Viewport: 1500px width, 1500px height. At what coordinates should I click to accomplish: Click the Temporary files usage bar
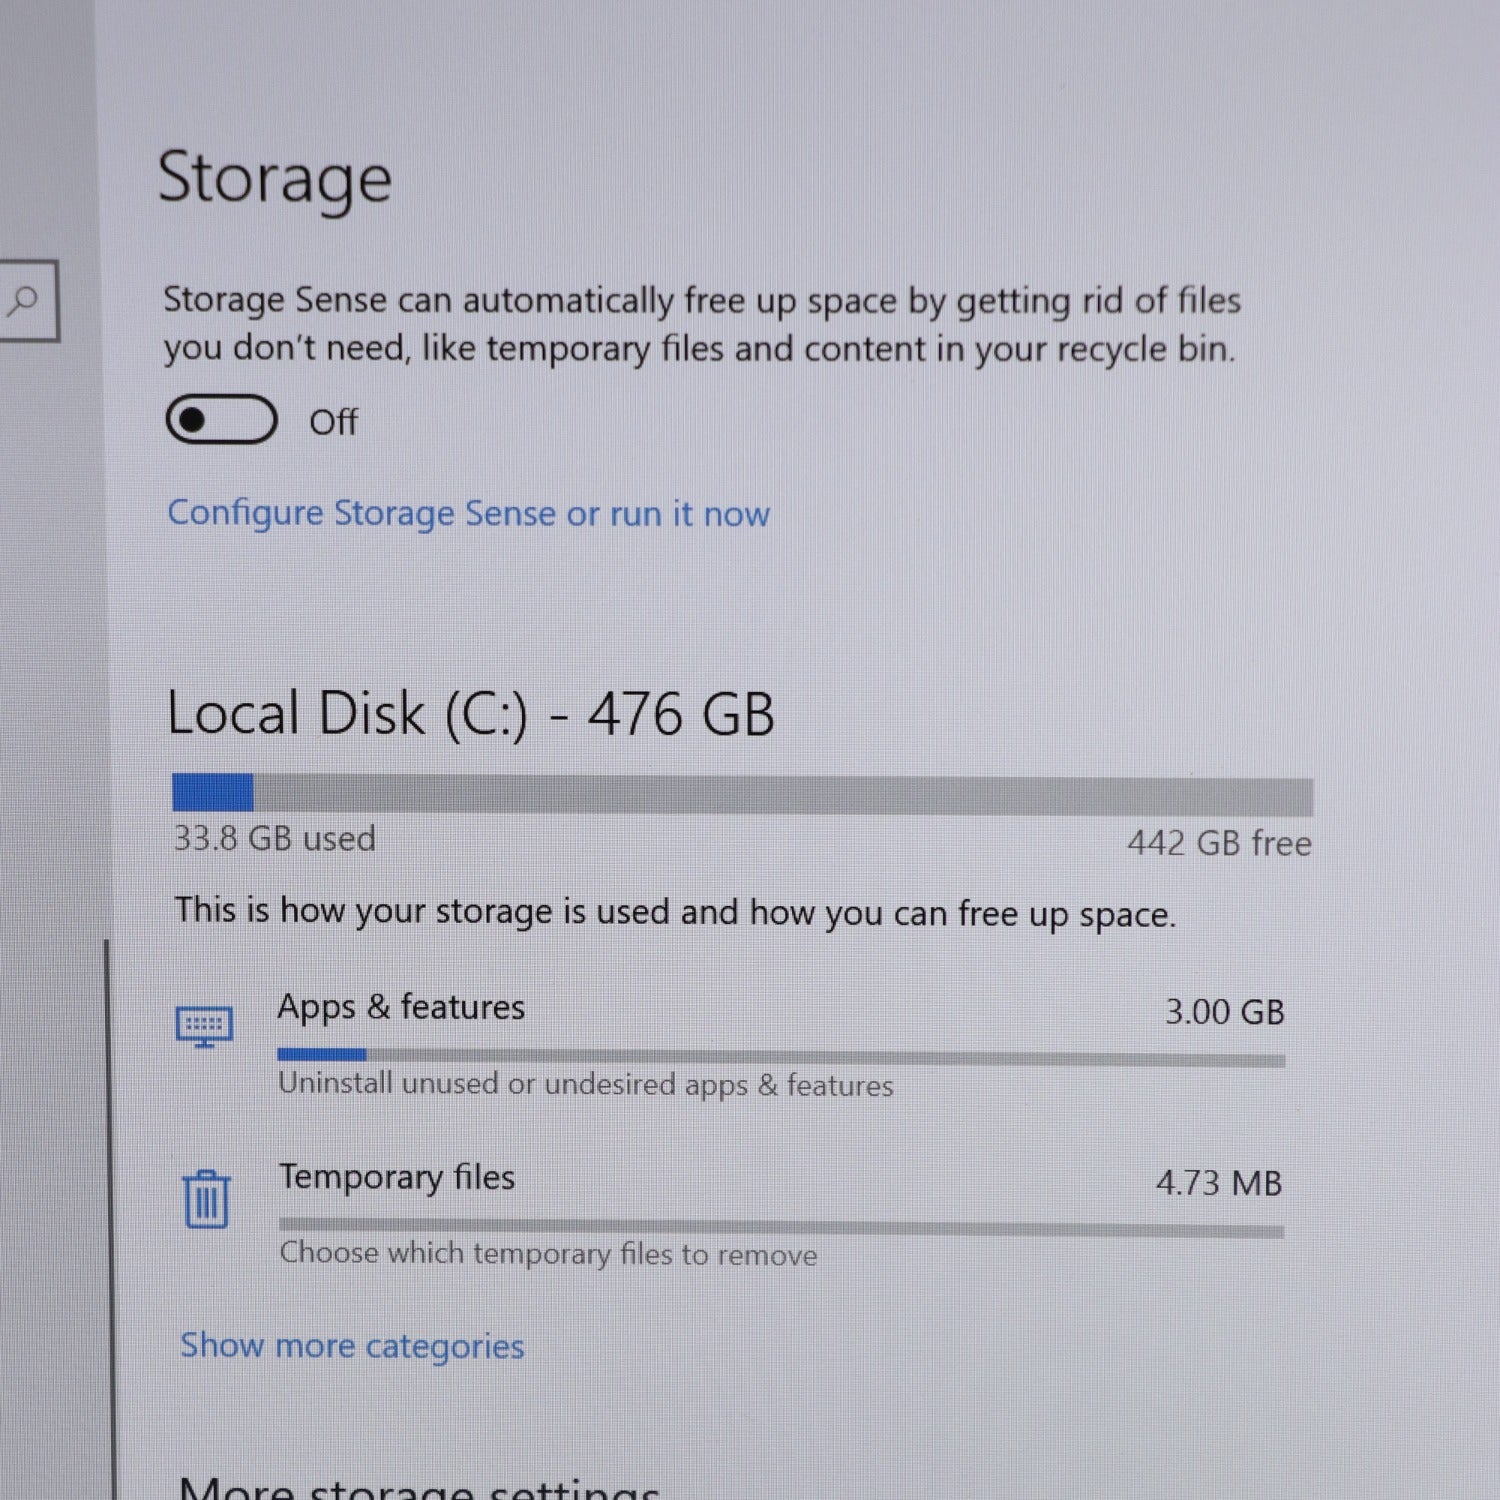(x=781, y=1228)
